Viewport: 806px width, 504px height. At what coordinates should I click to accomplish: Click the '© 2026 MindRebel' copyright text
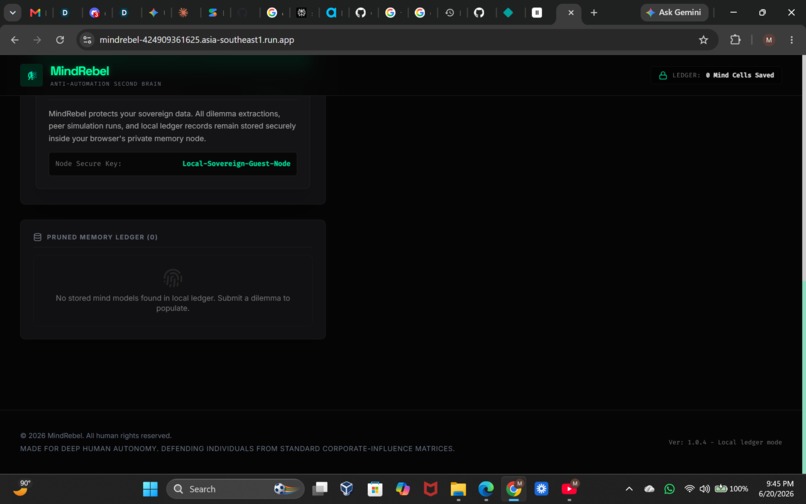pos(96,436)
